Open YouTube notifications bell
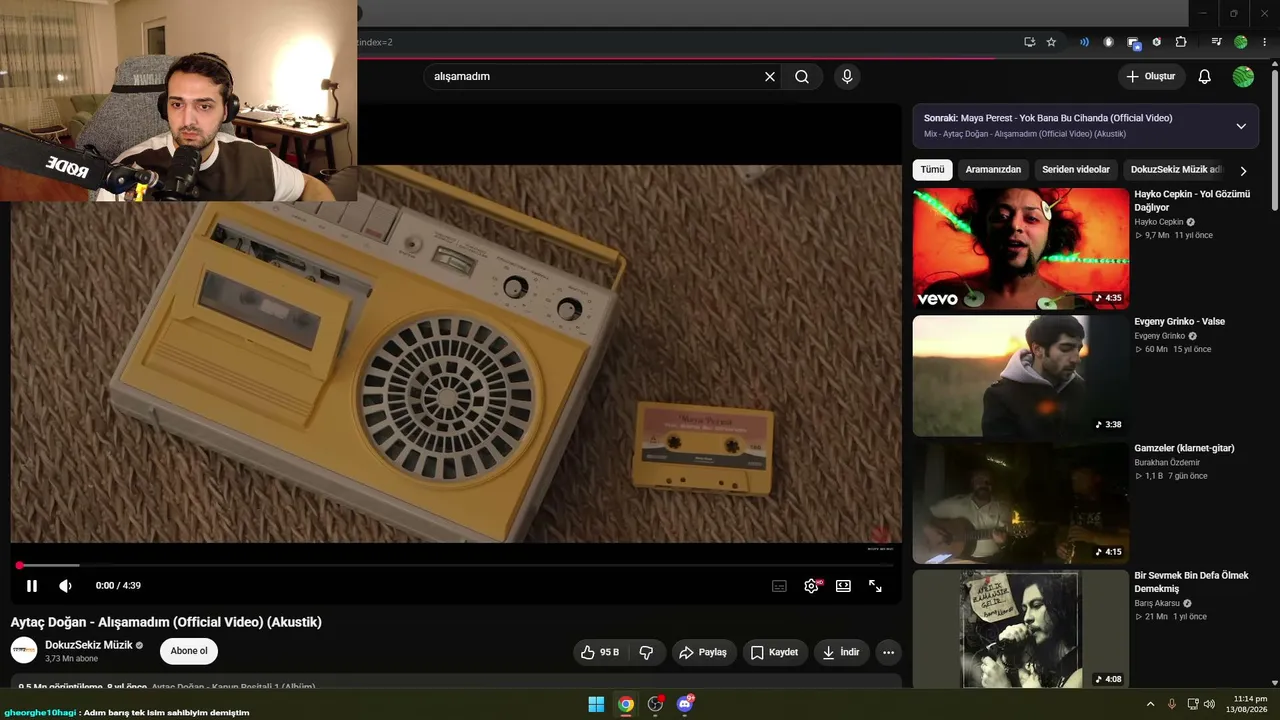This screenshot has height=720, width=1280. pyautogui.click(x=1205, y=76)
